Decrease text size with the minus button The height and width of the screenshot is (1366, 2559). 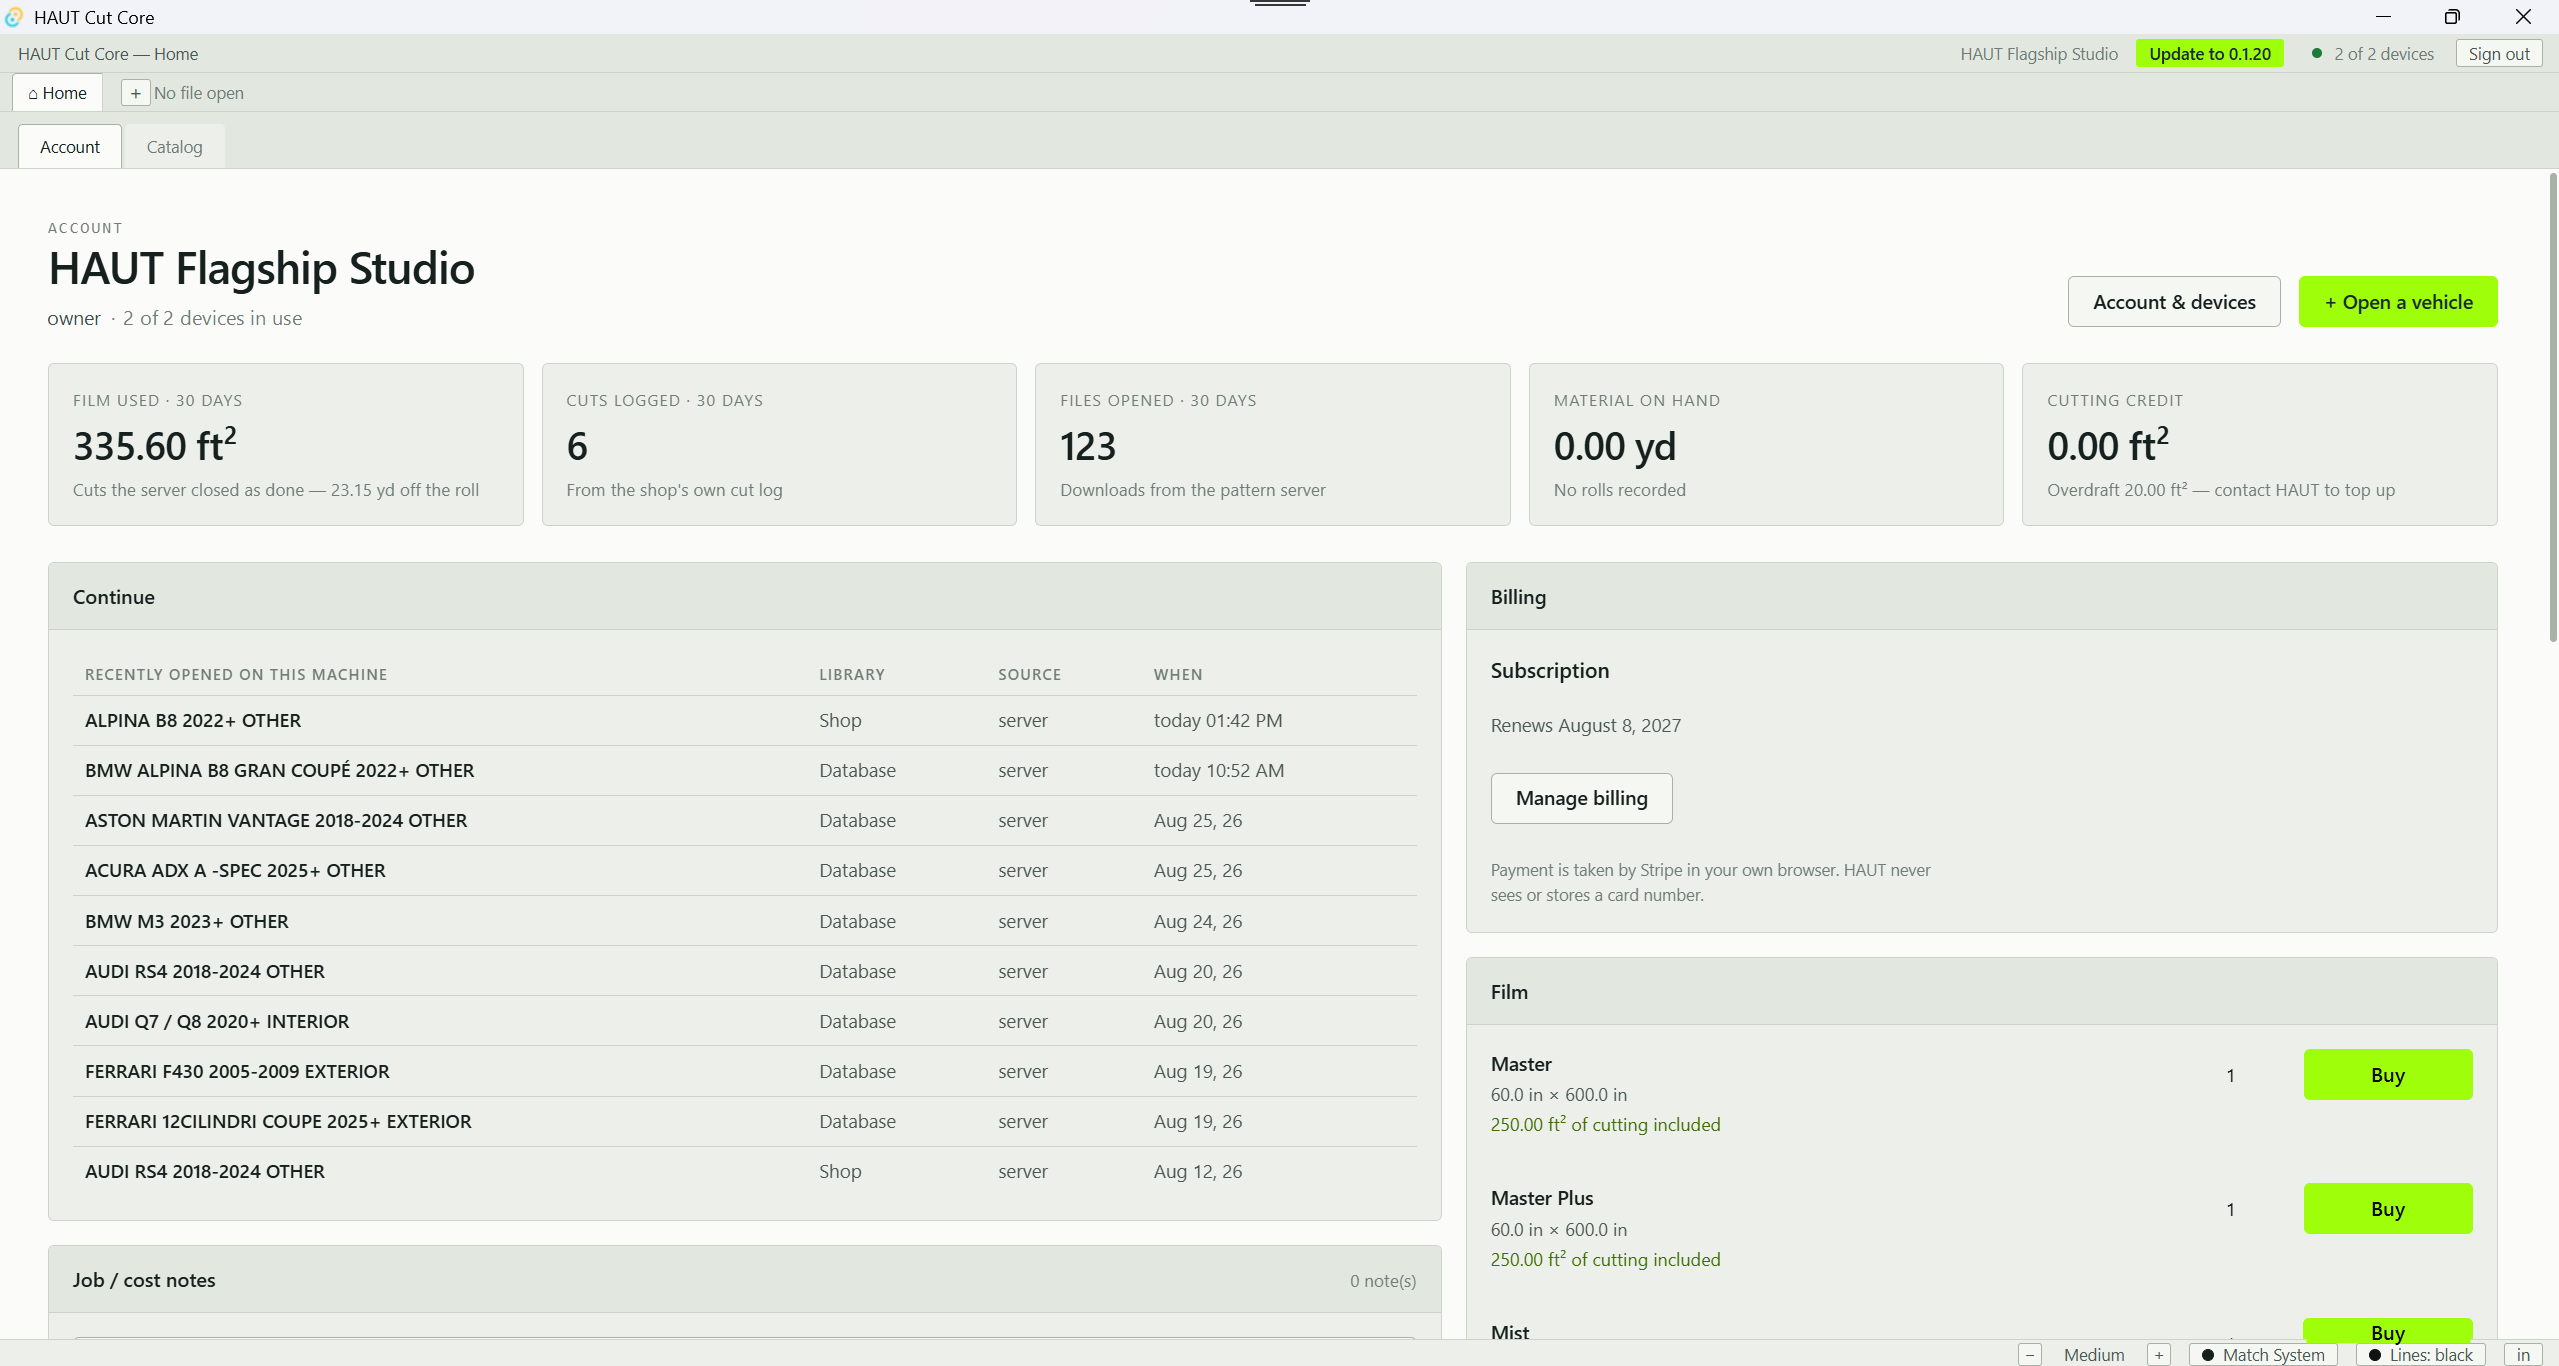[x=2030, y=1355]
